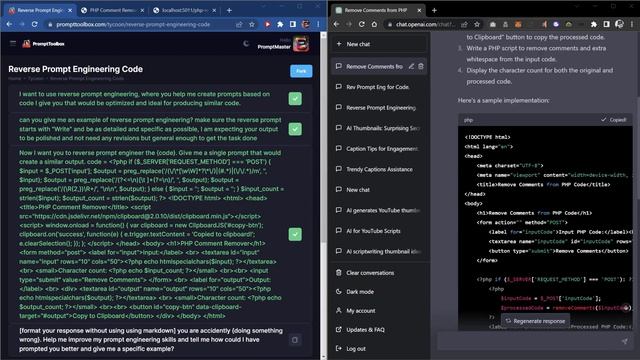Open Updates & FAQ link
The image size is (640, 360).
click(380, 330)
